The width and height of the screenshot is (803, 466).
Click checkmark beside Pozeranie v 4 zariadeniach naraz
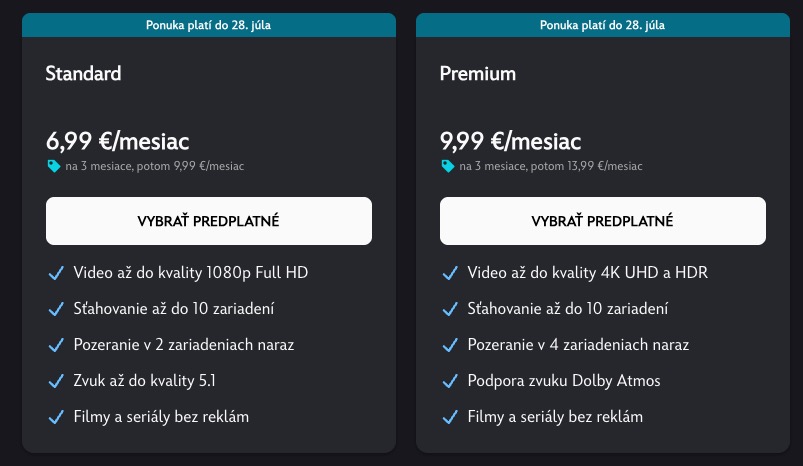[x=450, y=345]
